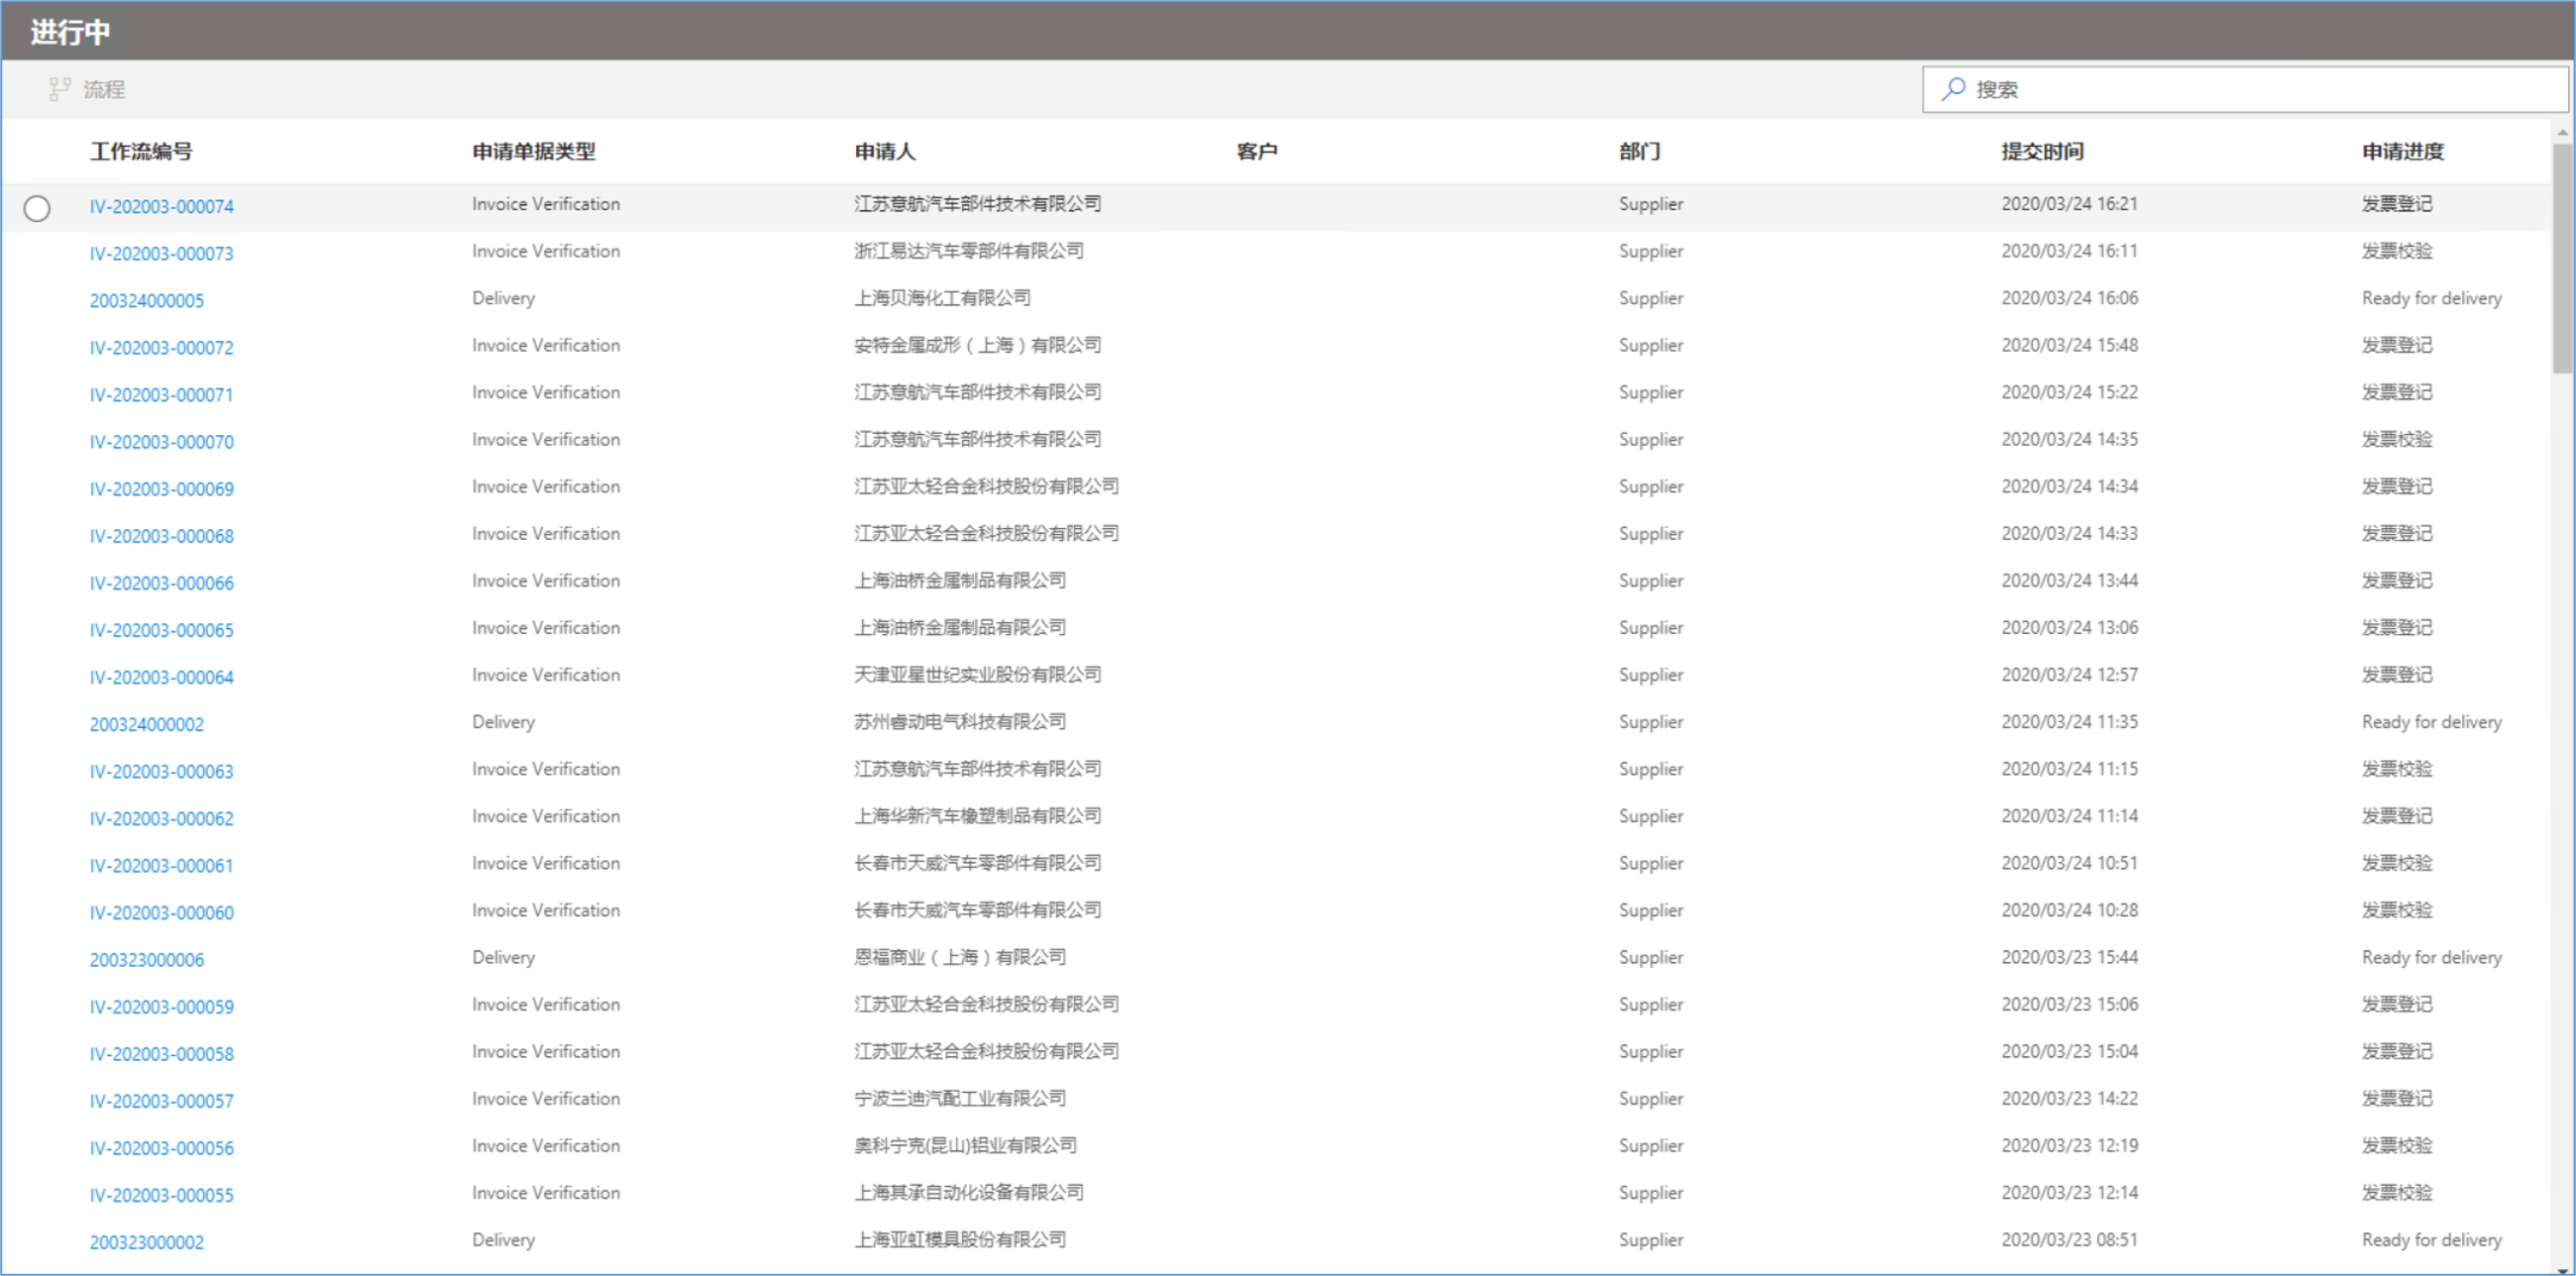
Task: Open workflow IV-202003-000065
Action: point(162,629)
